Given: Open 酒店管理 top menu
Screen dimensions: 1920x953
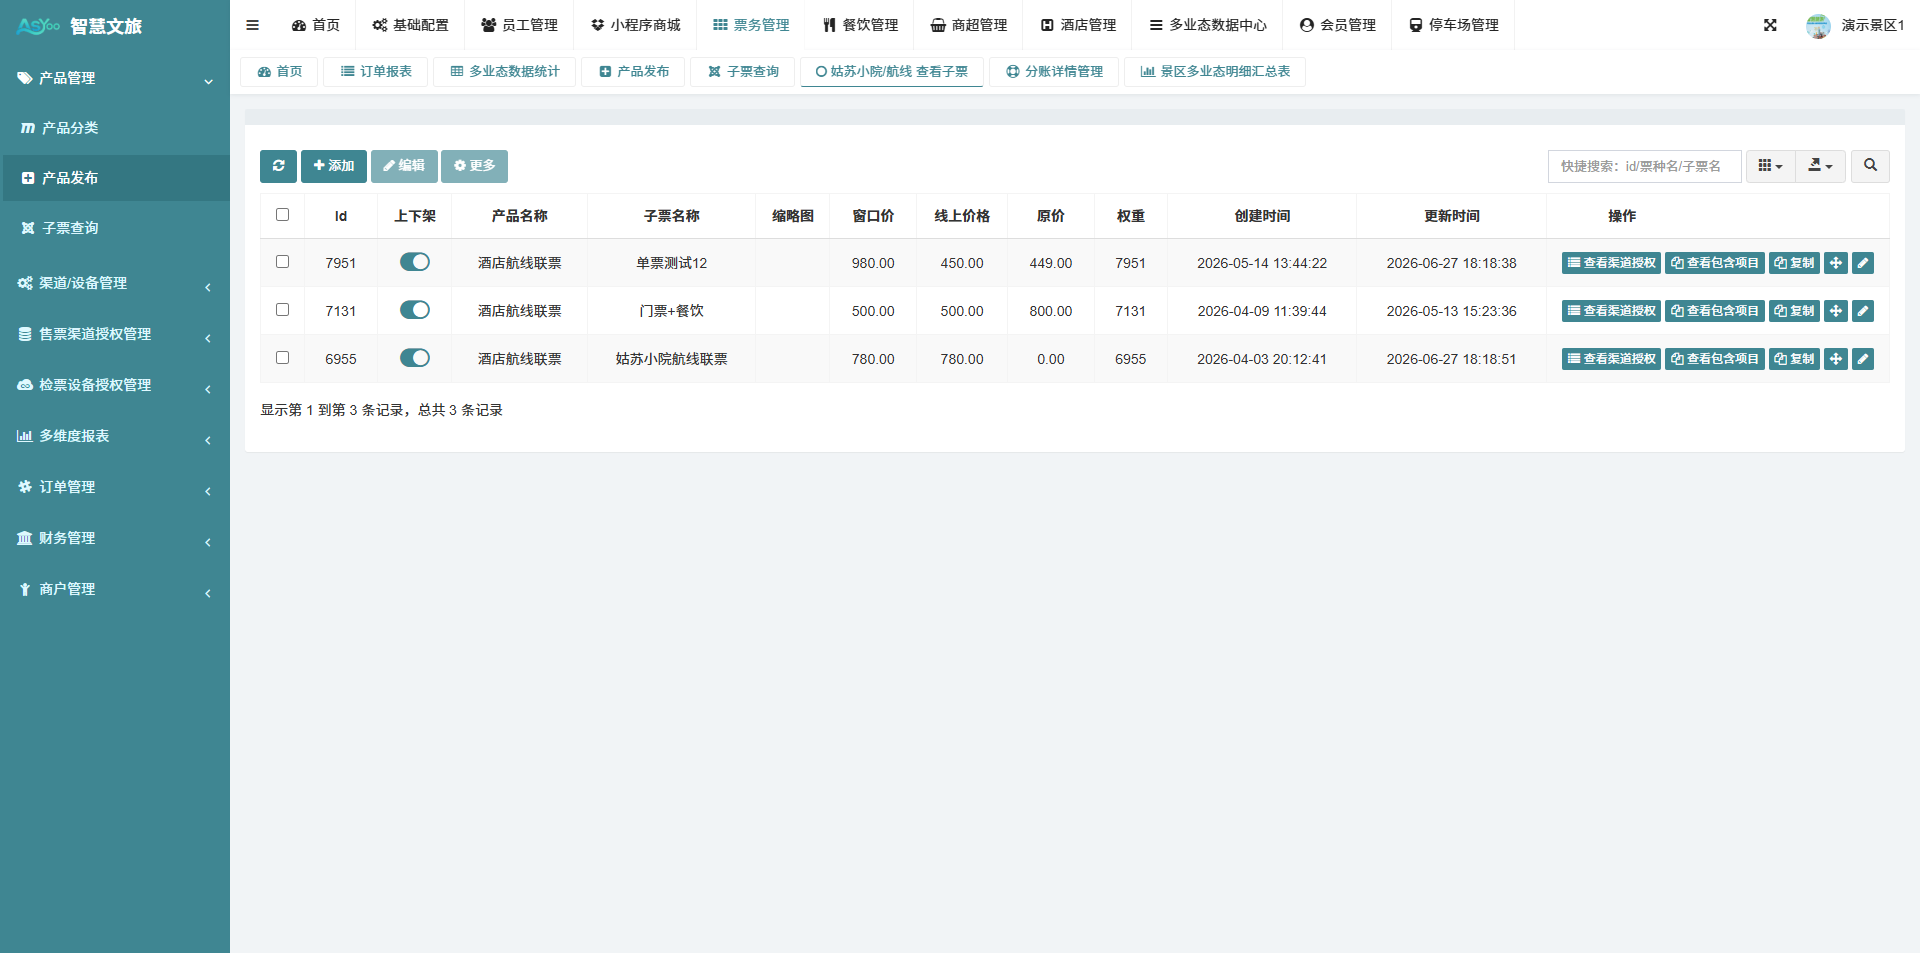Looking at the screenshot, I should pos(1078,25).
